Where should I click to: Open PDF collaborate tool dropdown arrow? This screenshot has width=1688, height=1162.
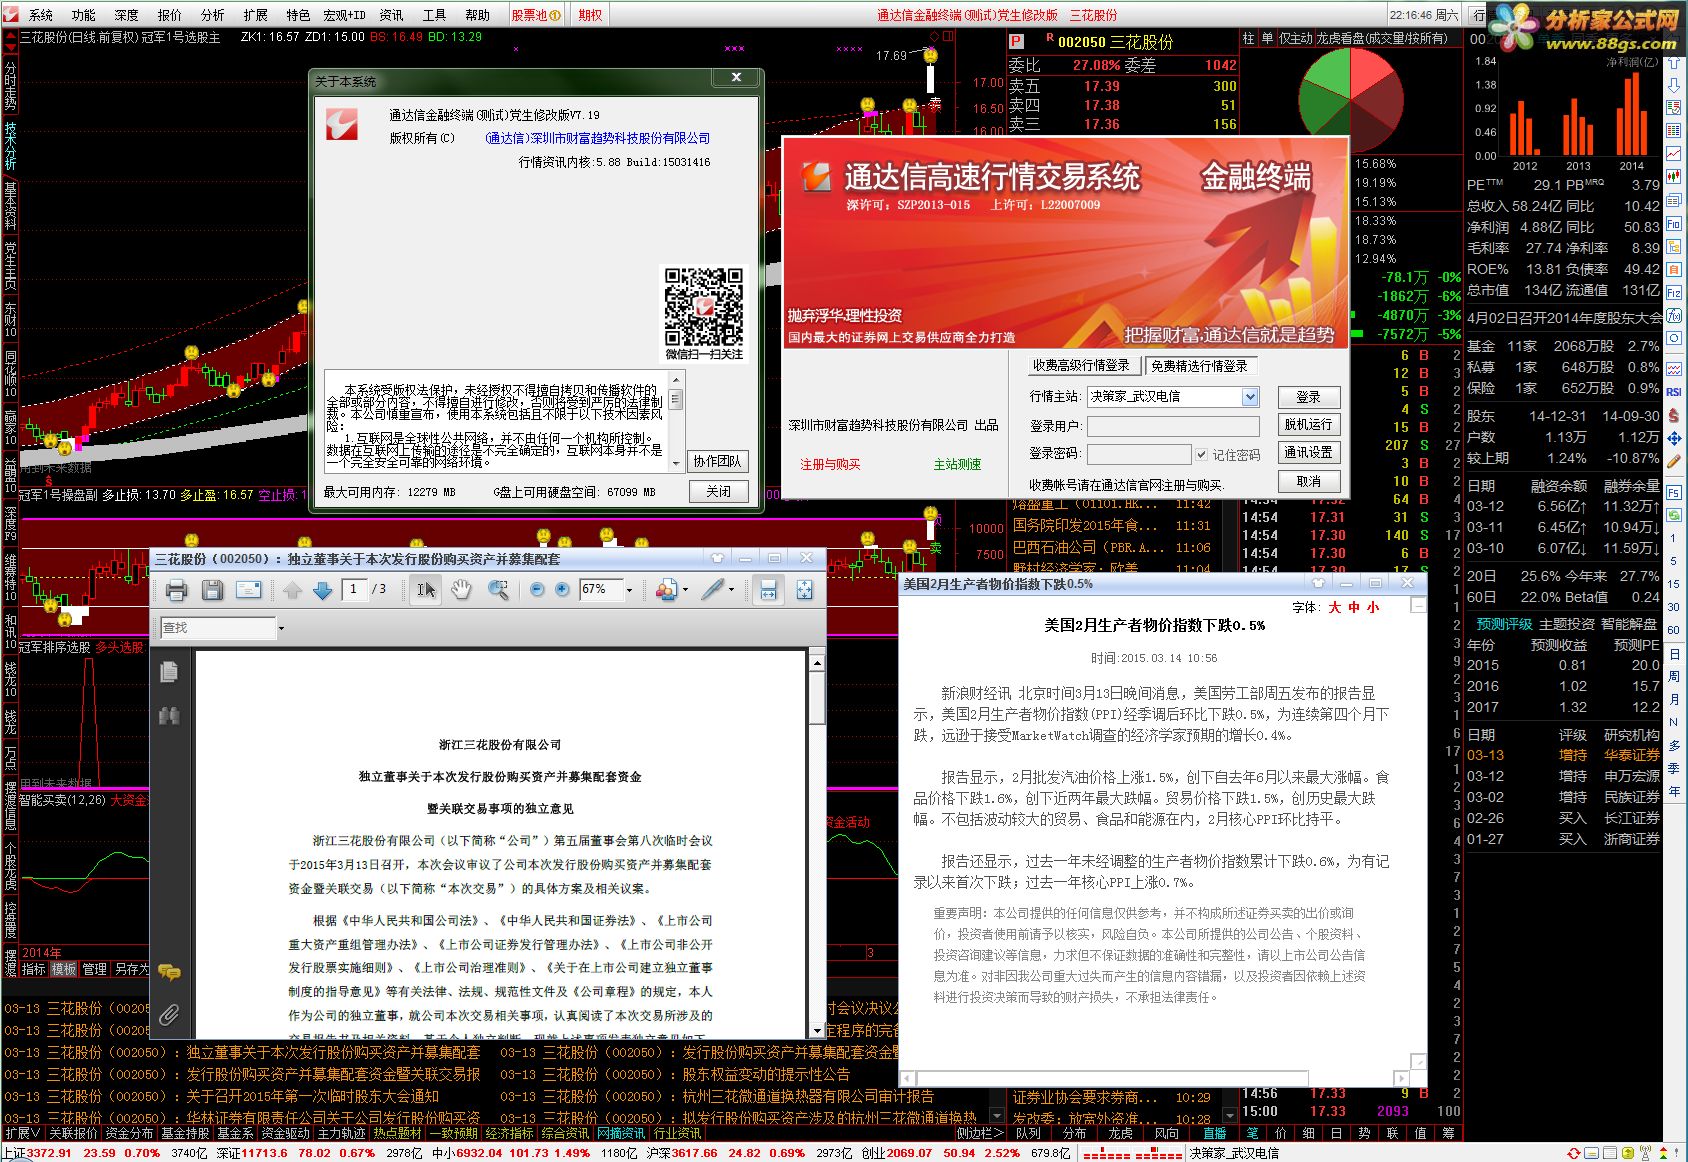coord(685,590)
